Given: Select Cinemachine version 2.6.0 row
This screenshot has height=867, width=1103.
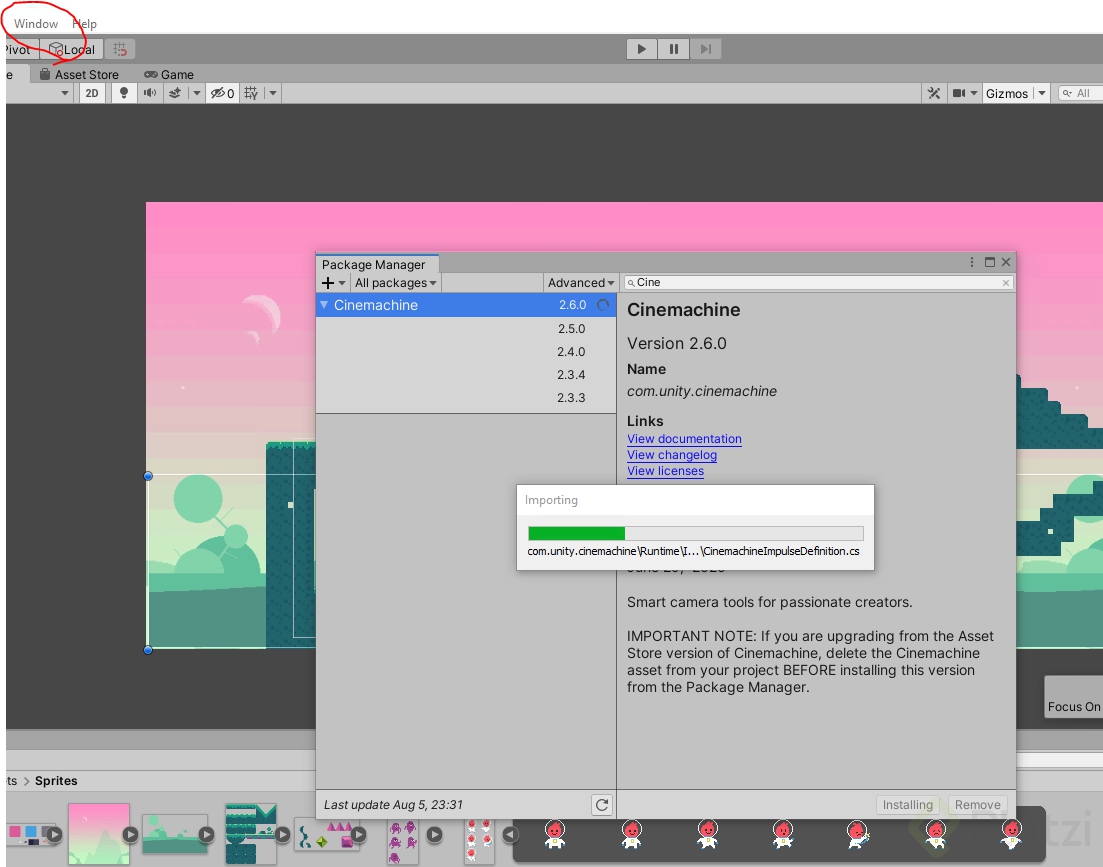Looking at the screenshot, I should click(x=466, y=304).
